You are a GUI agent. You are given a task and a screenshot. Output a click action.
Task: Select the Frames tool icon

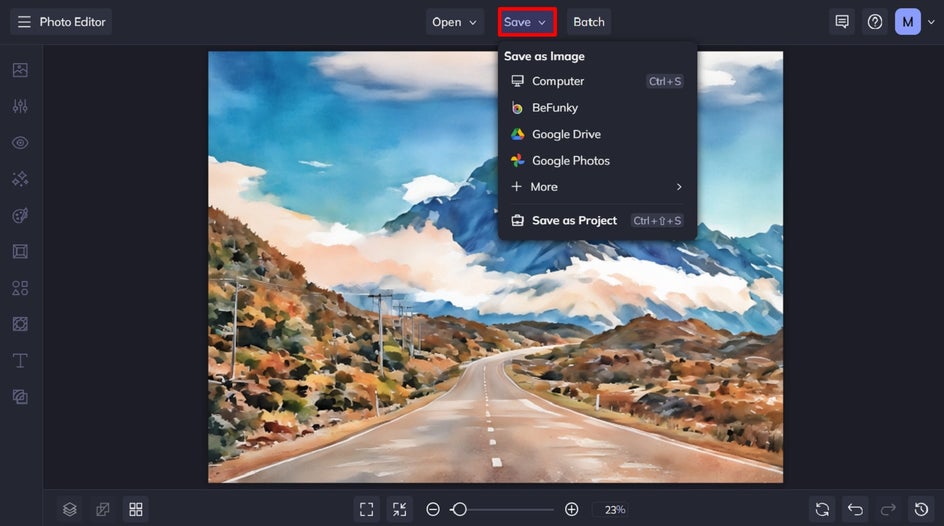tap(20, 252)
